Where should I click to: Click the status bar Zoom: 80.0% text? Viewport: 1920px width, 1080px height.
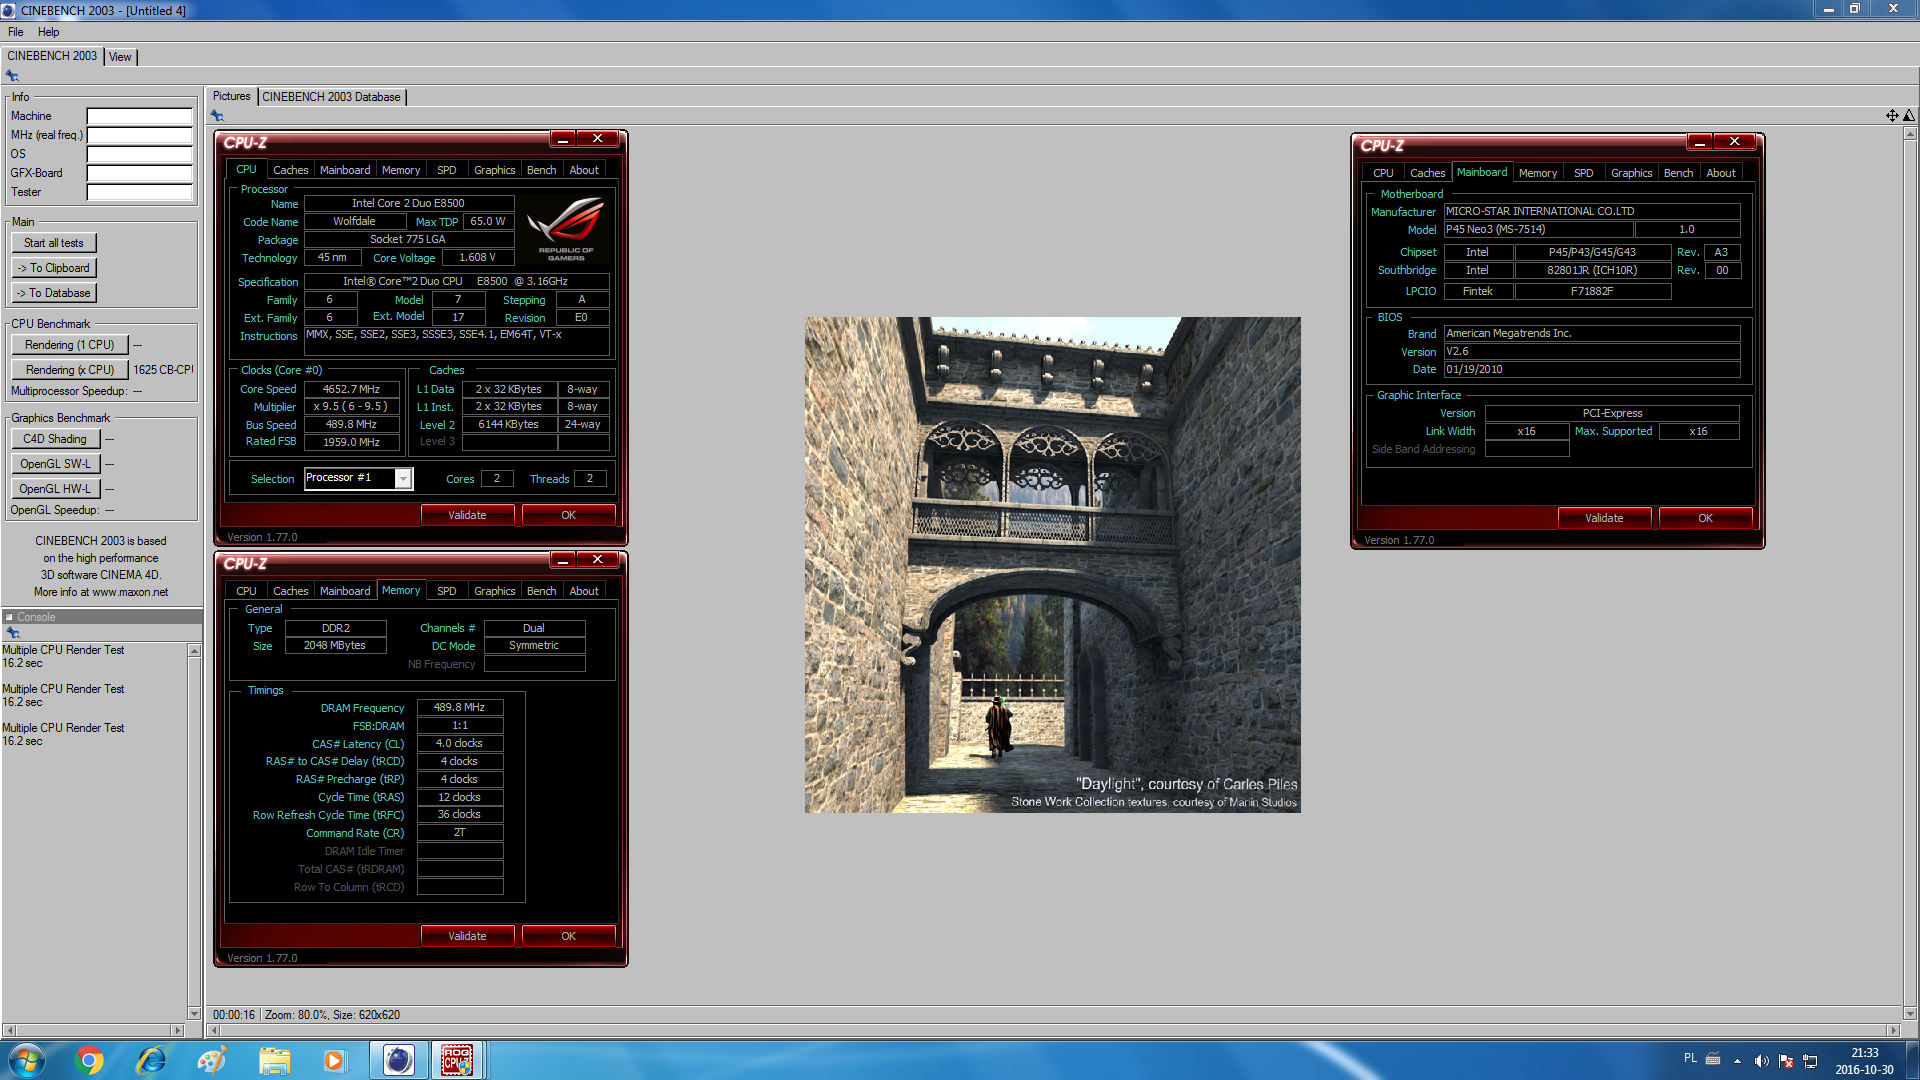[x=295, y=1015]
